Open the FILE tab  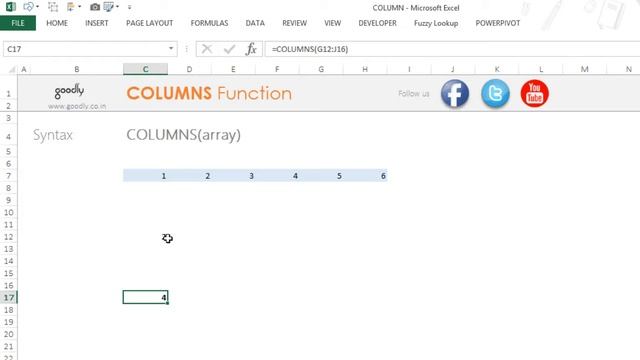18,23
